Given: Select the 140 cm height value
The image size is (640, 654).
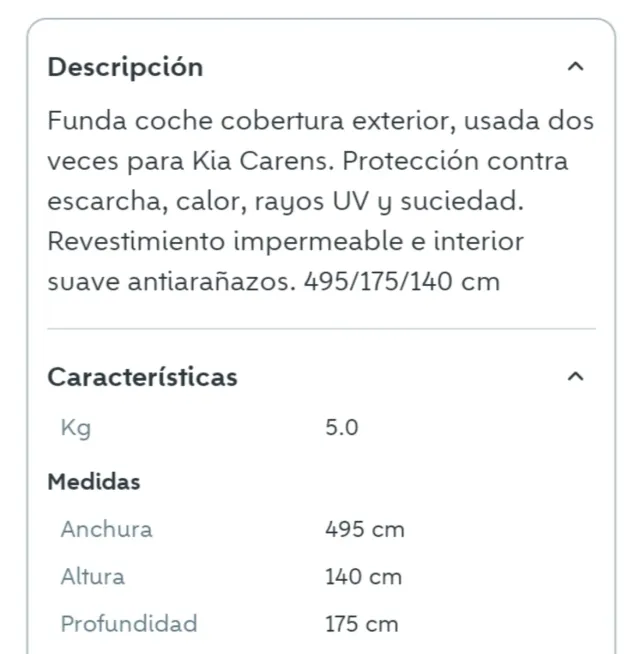Looking at the screenshot, I should (x=363, y=577).
